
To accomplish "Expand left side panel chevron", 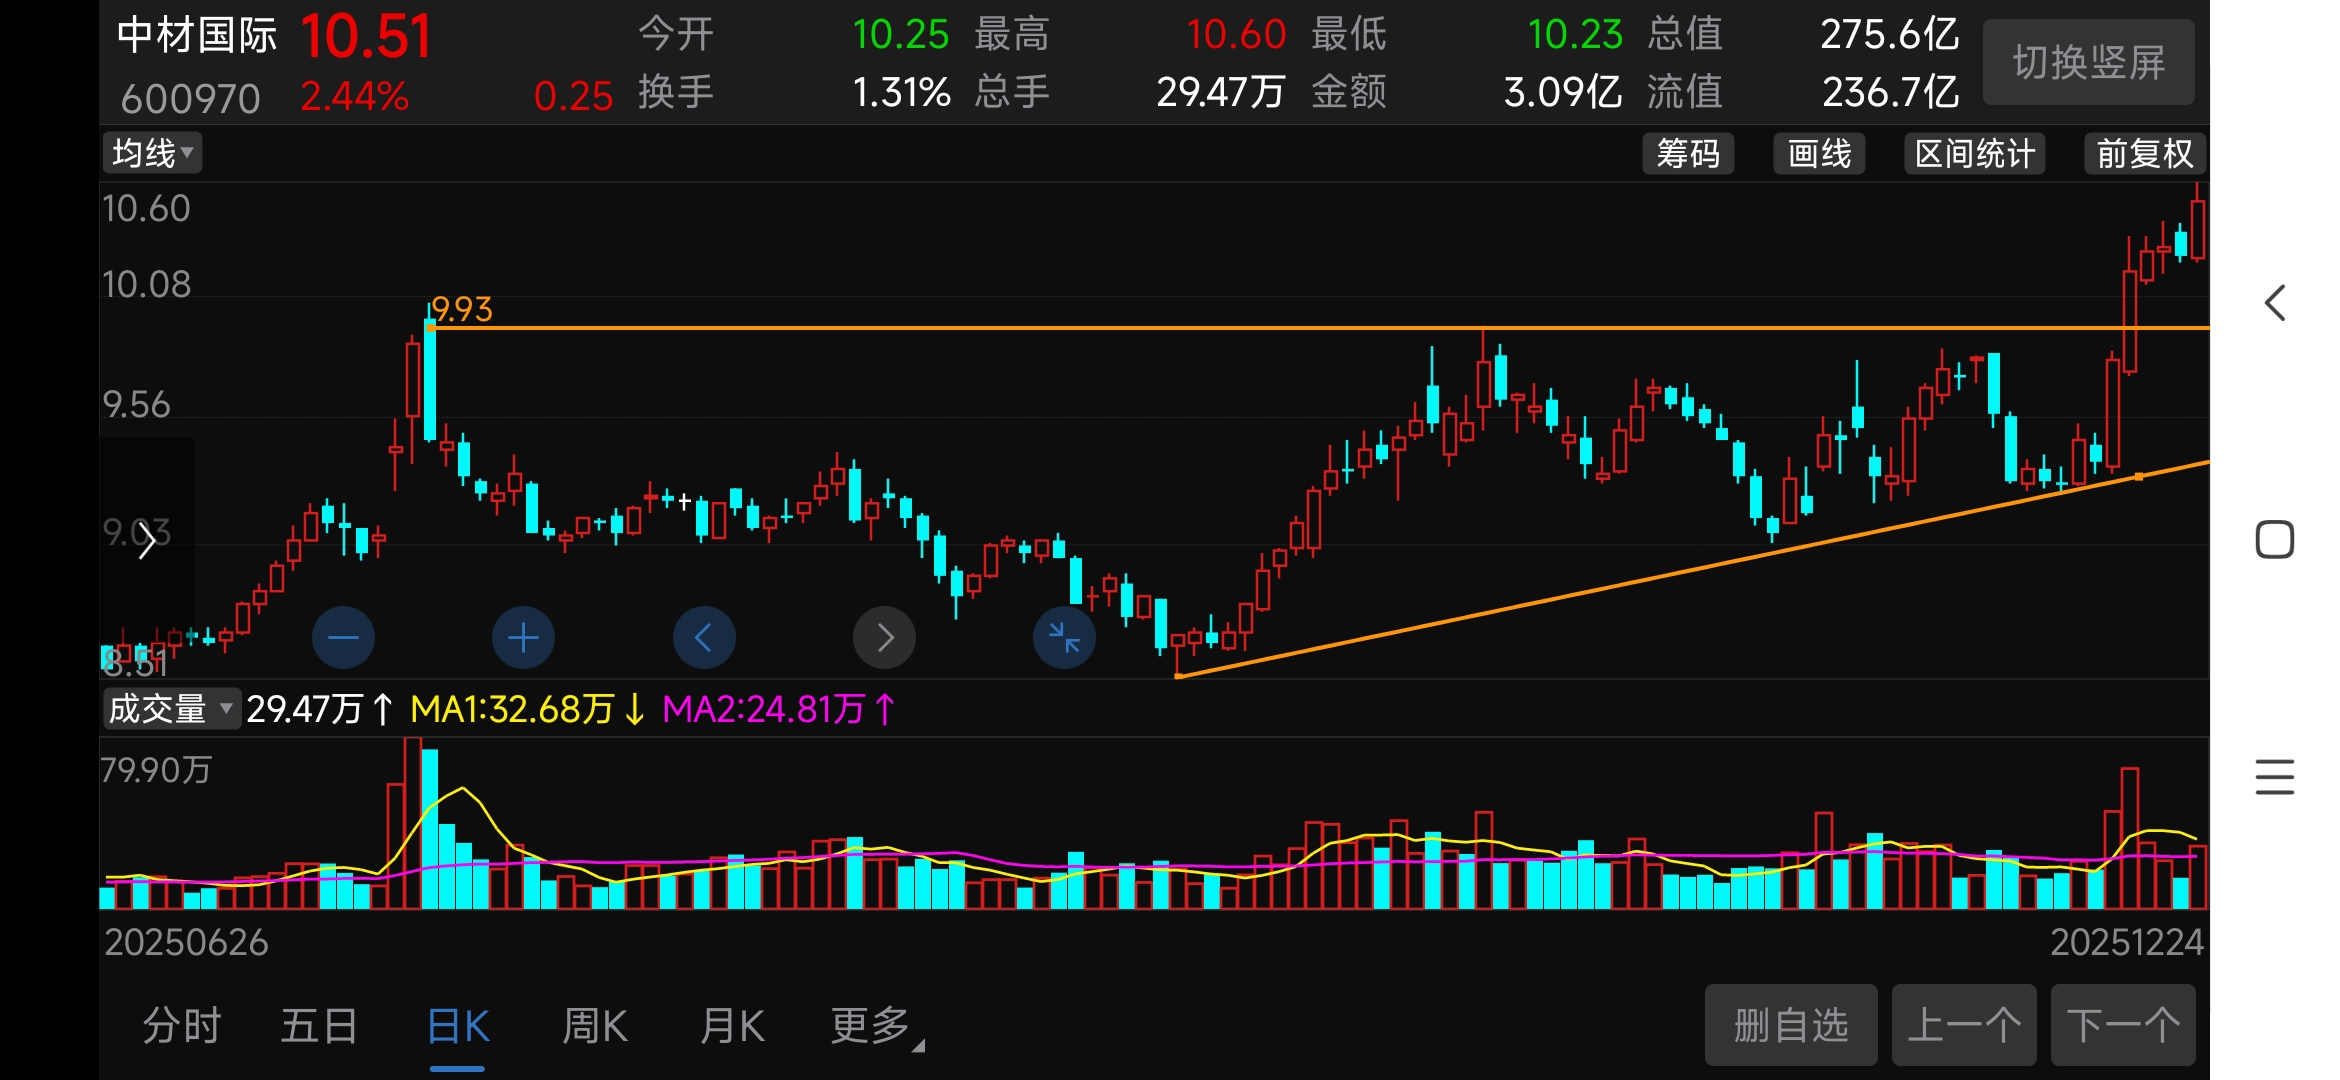I will click(147, 541).
